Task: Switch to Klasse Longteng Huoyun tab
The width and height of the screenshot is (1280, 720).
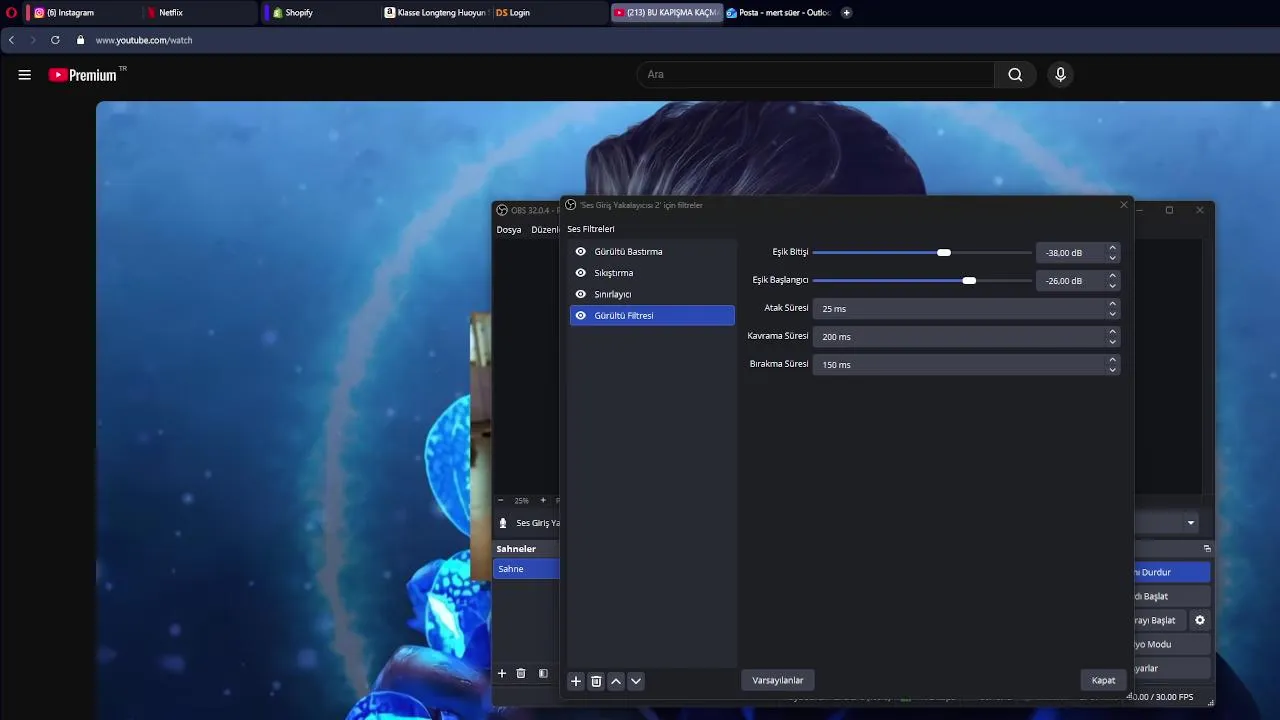Action: (x=435, y=13)
